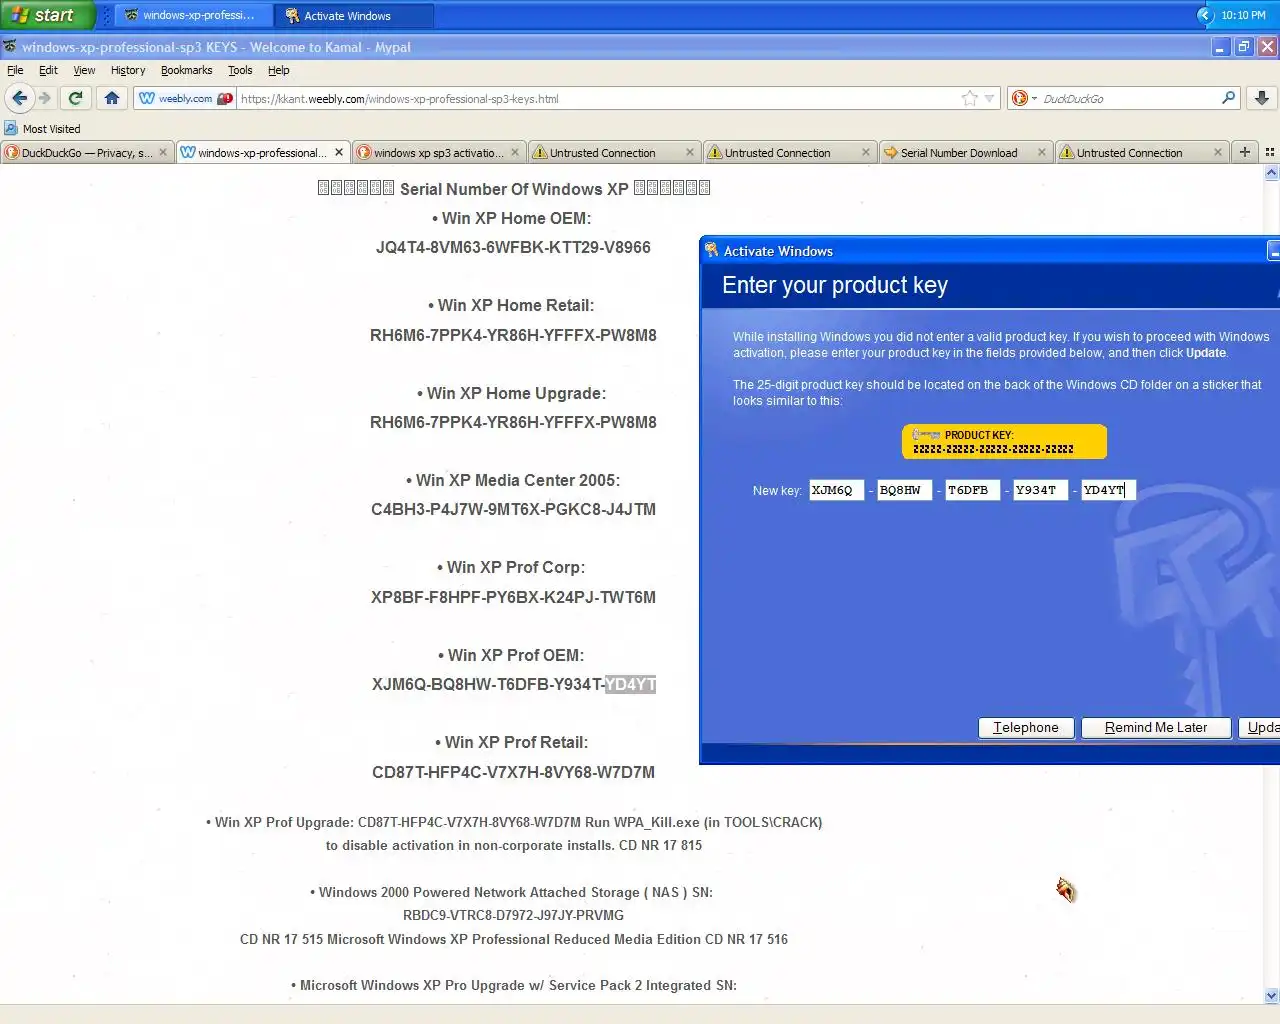
Task: Click the Windows 2000 NAS serial RBDC9 text
Action: click(x=513, y=915)
